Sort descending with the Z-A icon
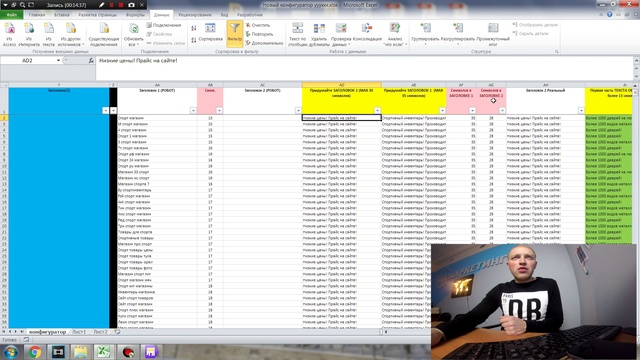This screenshot has width=640, height=360. (193, 40)
